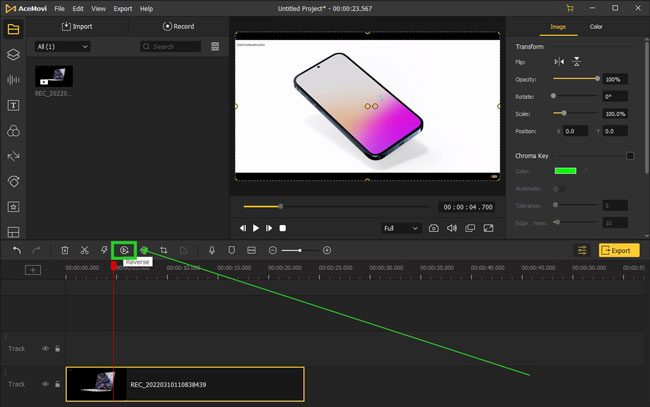This screenshot has width=650, height=407.
Task: Play the preview video
Action: coord(256,228)
